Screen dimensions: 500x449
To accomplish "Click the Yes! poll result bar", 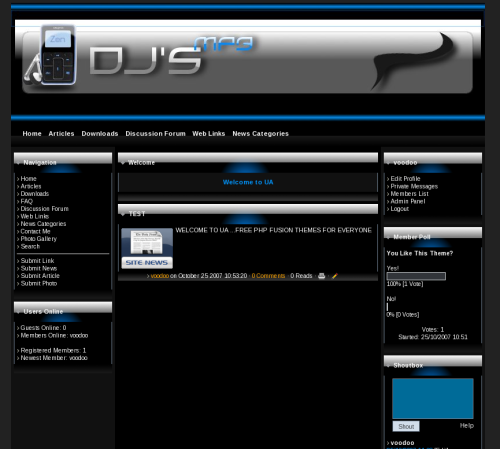I will pyautogui.click(x=416, y=276).
